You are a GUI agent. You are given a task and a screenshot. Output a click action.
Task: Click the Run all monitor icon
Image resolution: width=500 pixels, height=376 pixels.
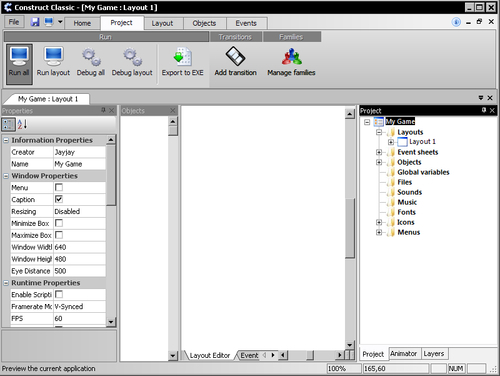tap(19, 56)
